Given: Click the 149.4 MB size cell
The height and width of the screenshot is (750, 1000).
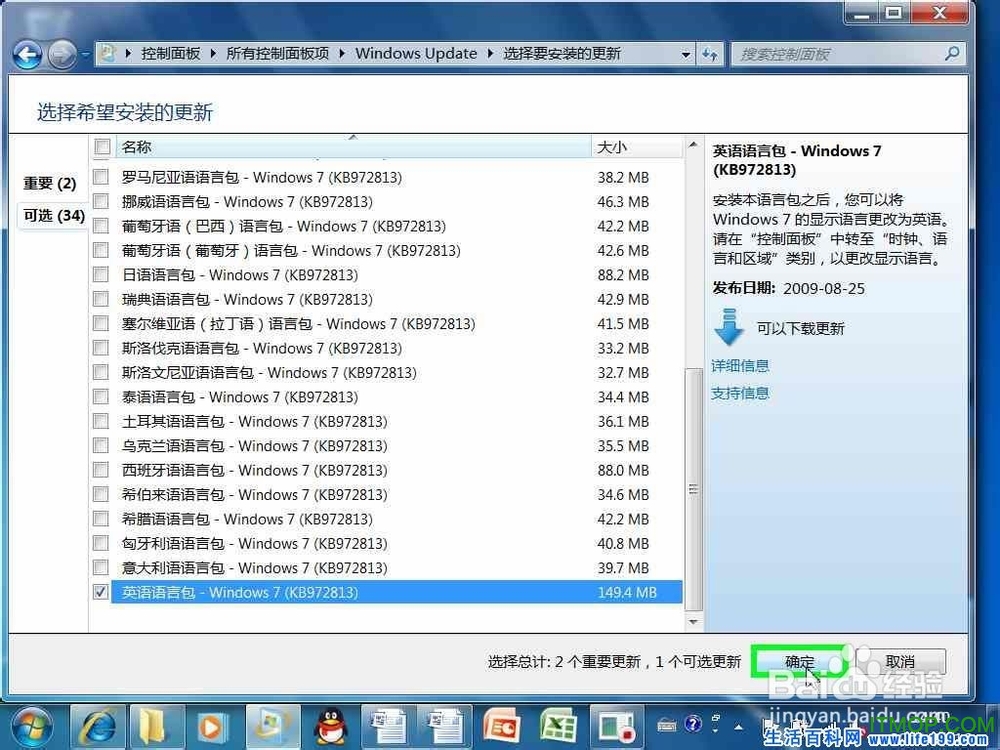Looking at the screenshot, I should click(627, 592).
